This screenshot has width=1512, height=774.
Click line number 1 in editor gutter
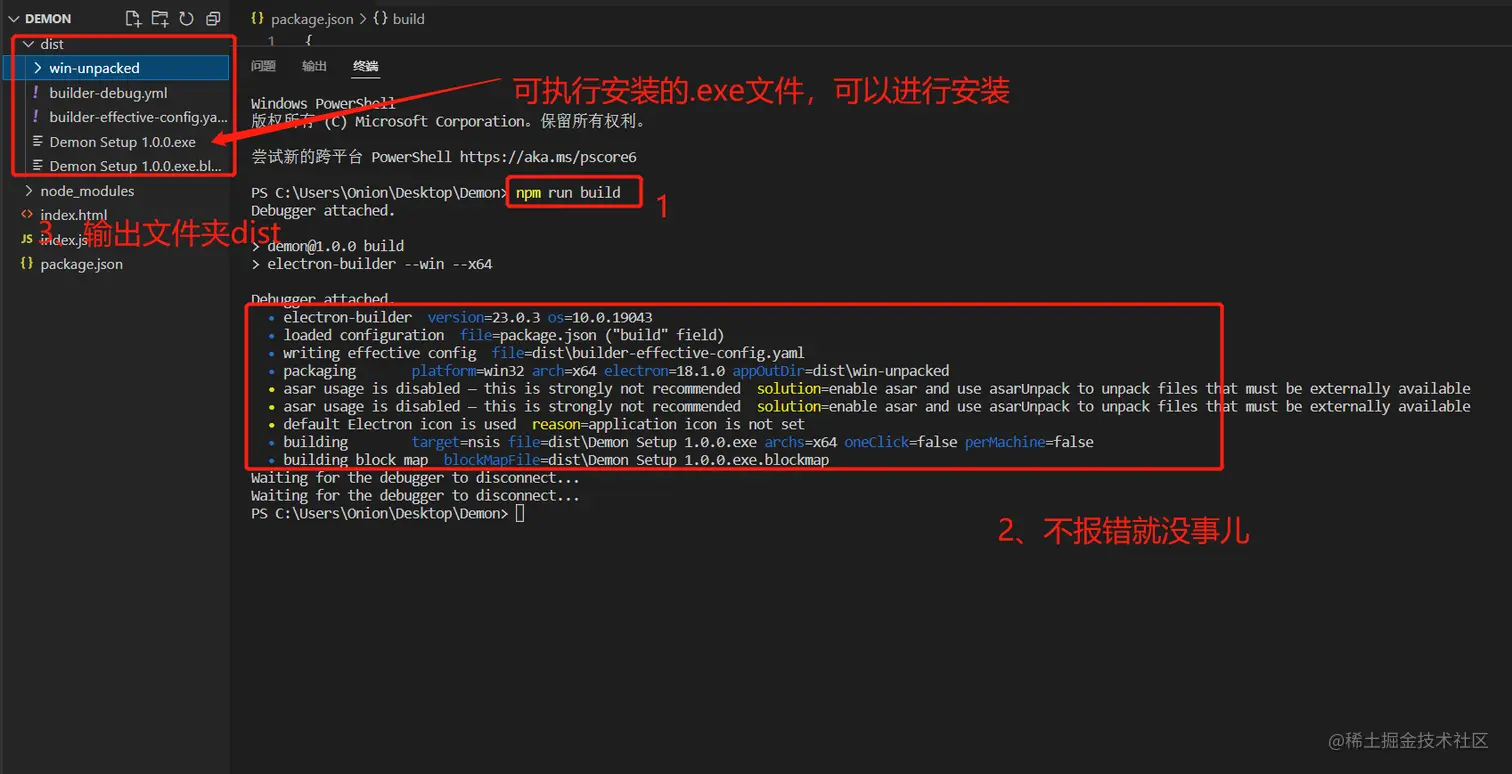(271, 41)
